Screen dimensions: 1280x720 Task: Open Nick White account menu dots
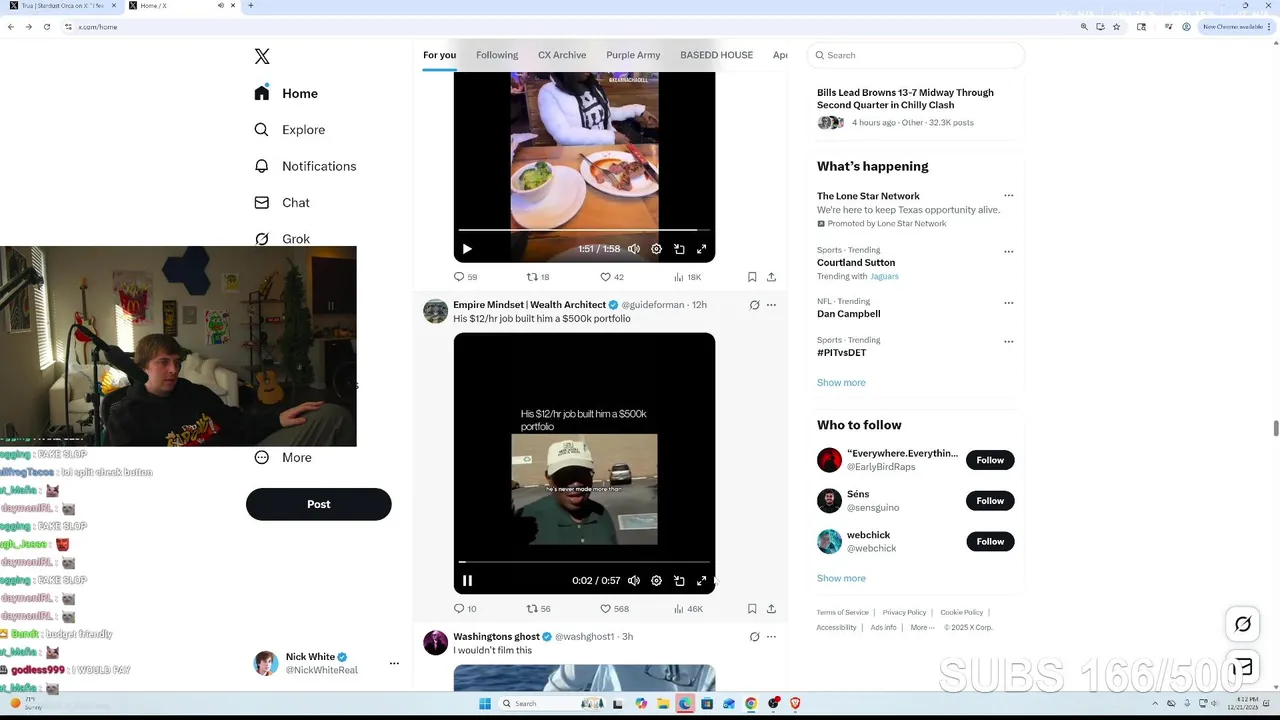pyautogui.click(x=394, y=663)
